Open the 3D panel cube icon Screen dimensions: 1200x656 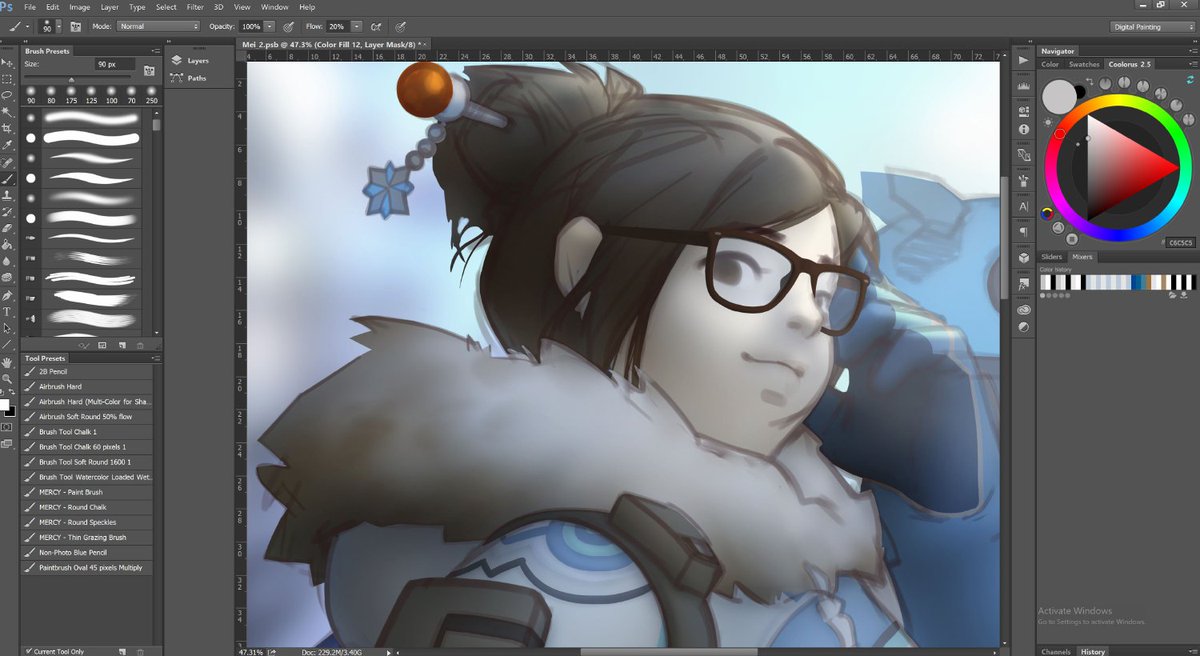(1023, 258)
